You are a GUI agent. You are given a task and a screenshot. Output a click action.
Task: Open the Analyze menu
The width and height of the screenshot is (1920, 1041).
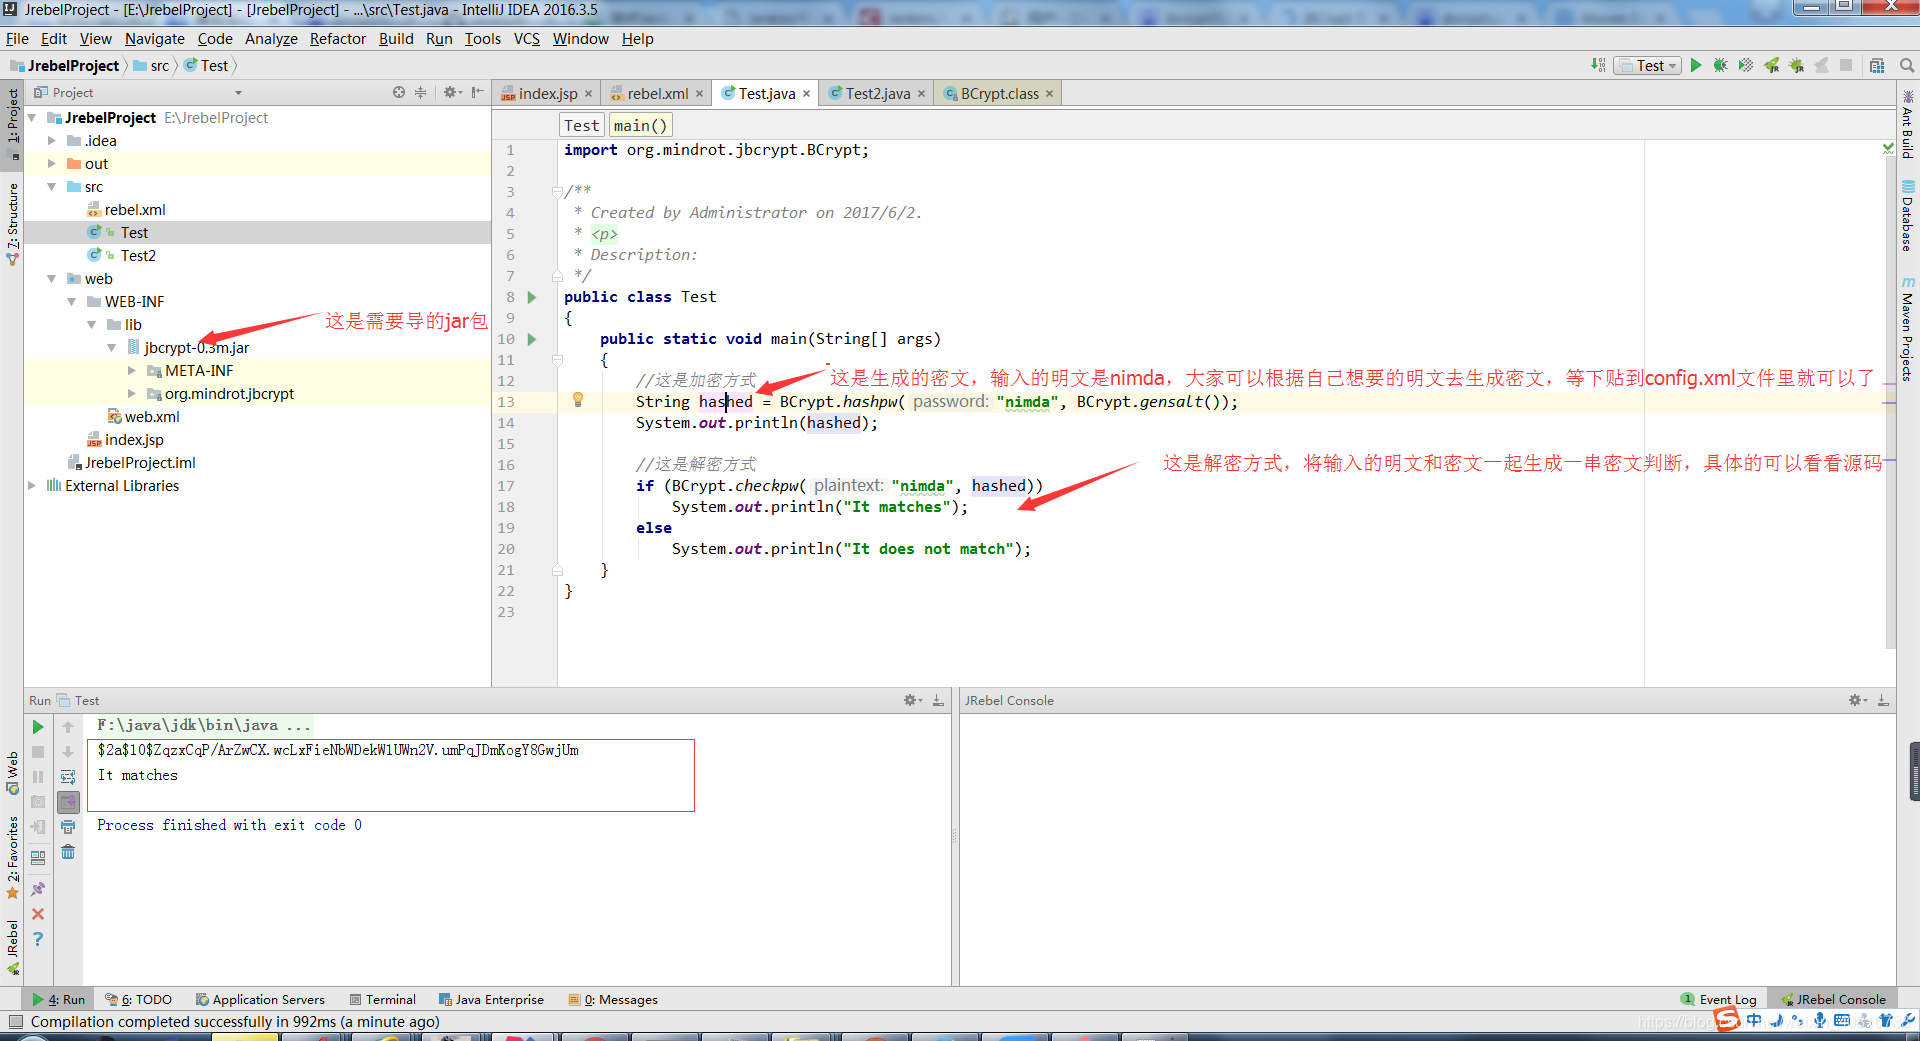click(271, 39)
